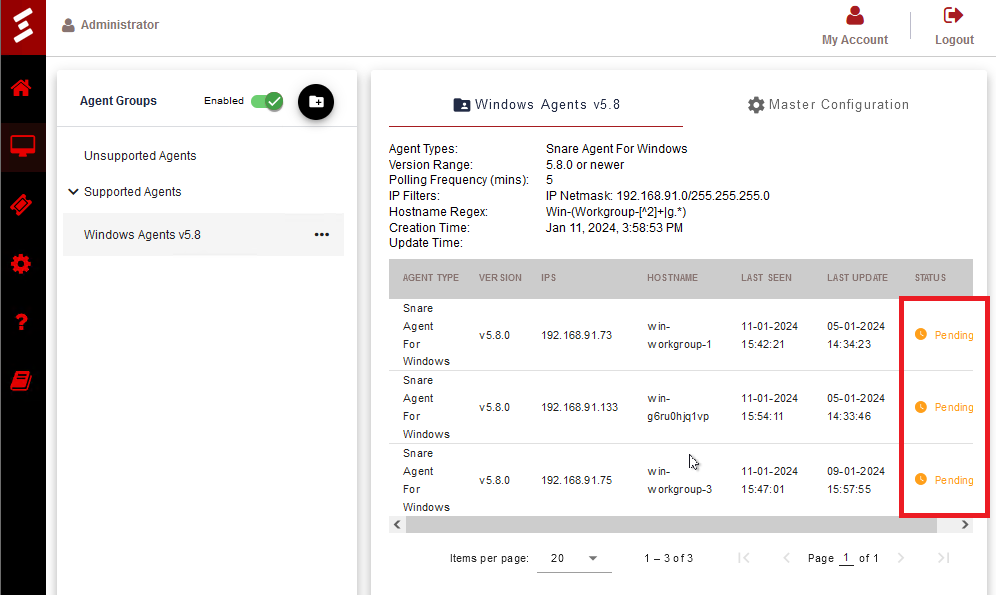Screen dimensions: 996x595
Task: Open the documentation book icon in sidebar
Action: [x=21, y=381]
